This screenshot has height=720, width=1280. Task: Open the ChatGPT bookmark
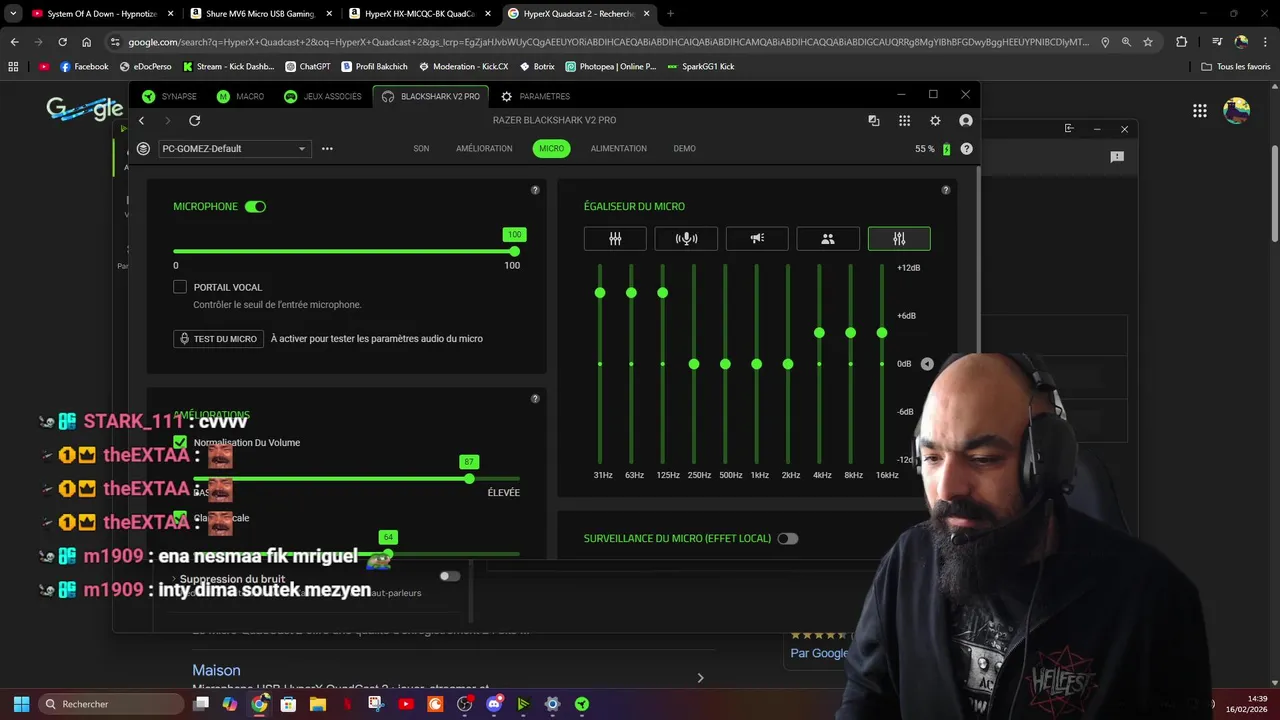pos(308,67)
